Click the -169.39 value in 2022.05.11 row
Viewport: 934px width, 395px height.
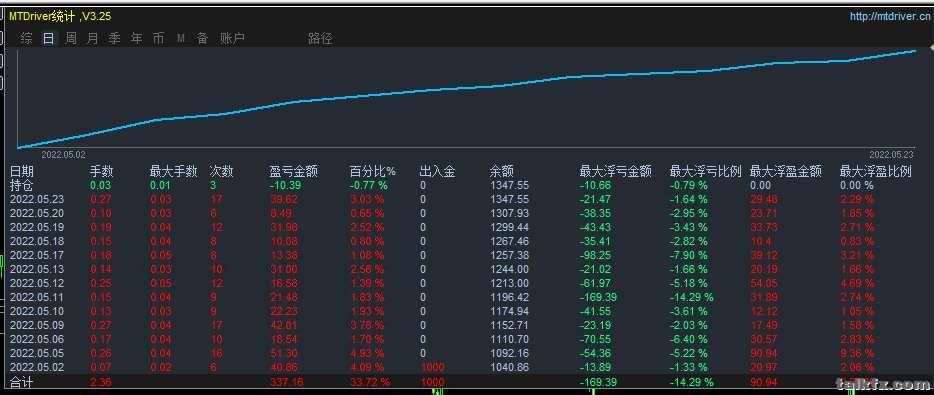(598, 297)
